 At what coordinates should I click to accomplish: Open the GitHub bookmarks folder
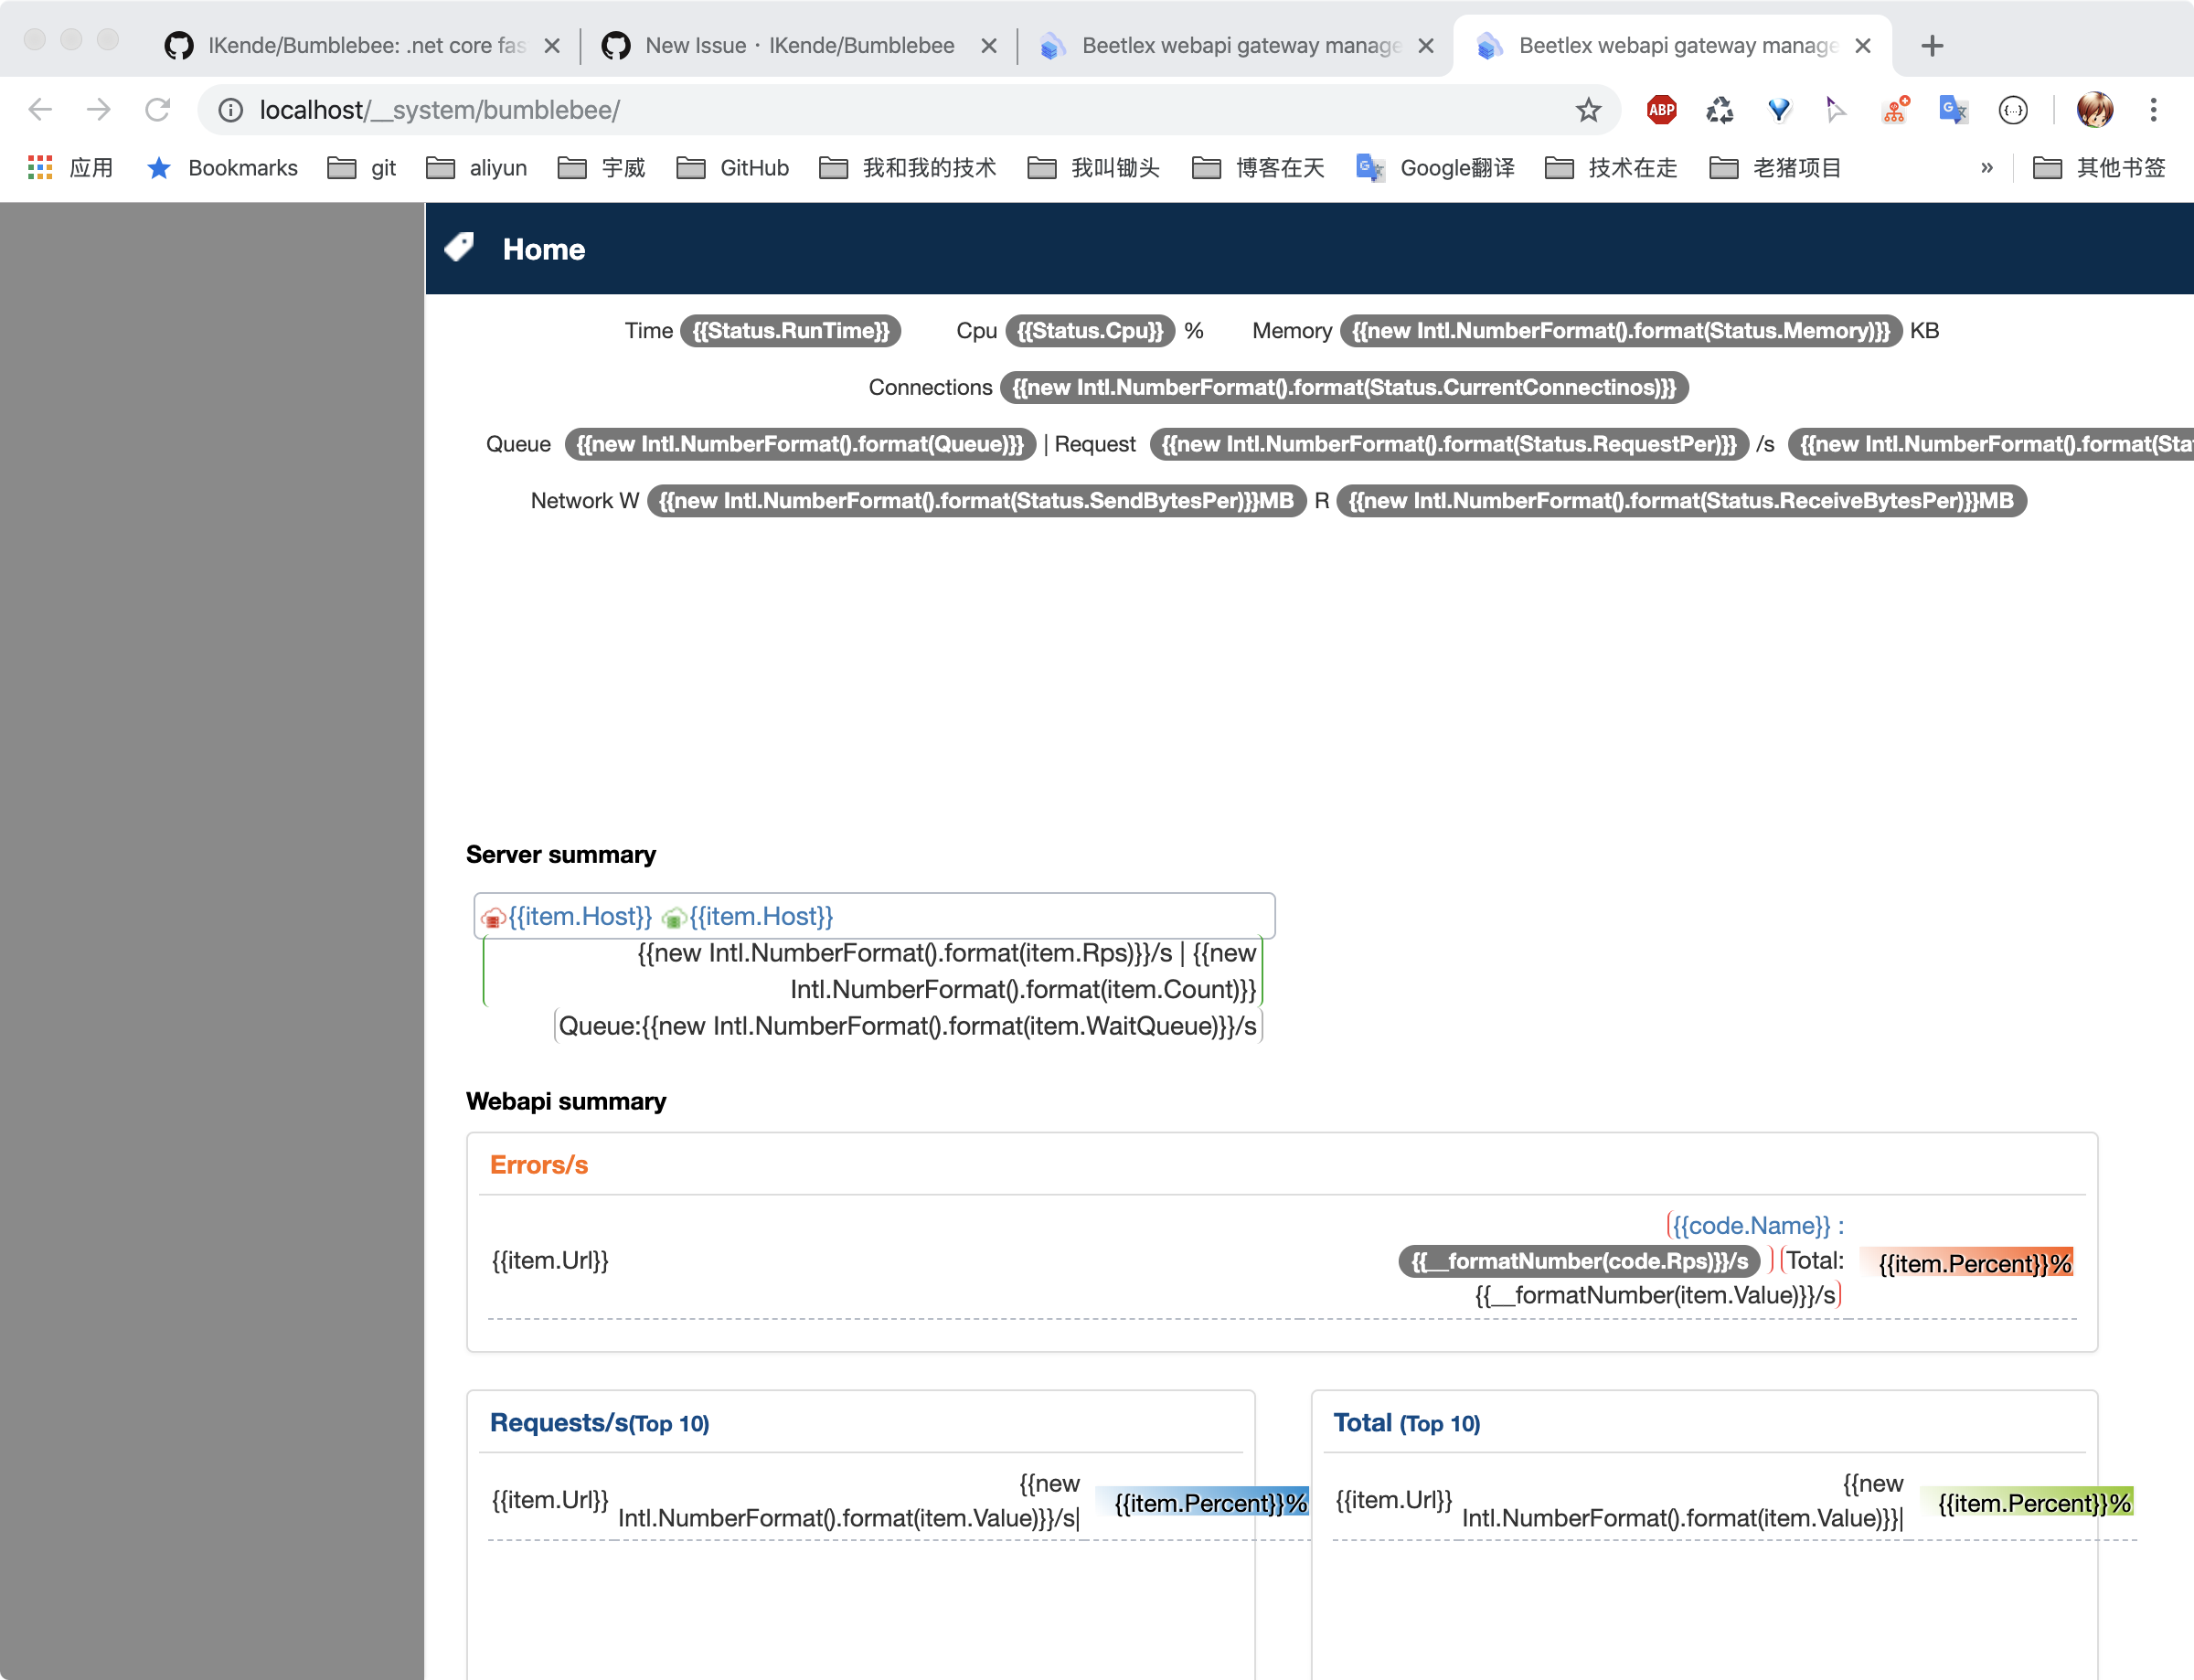[732, 168]
